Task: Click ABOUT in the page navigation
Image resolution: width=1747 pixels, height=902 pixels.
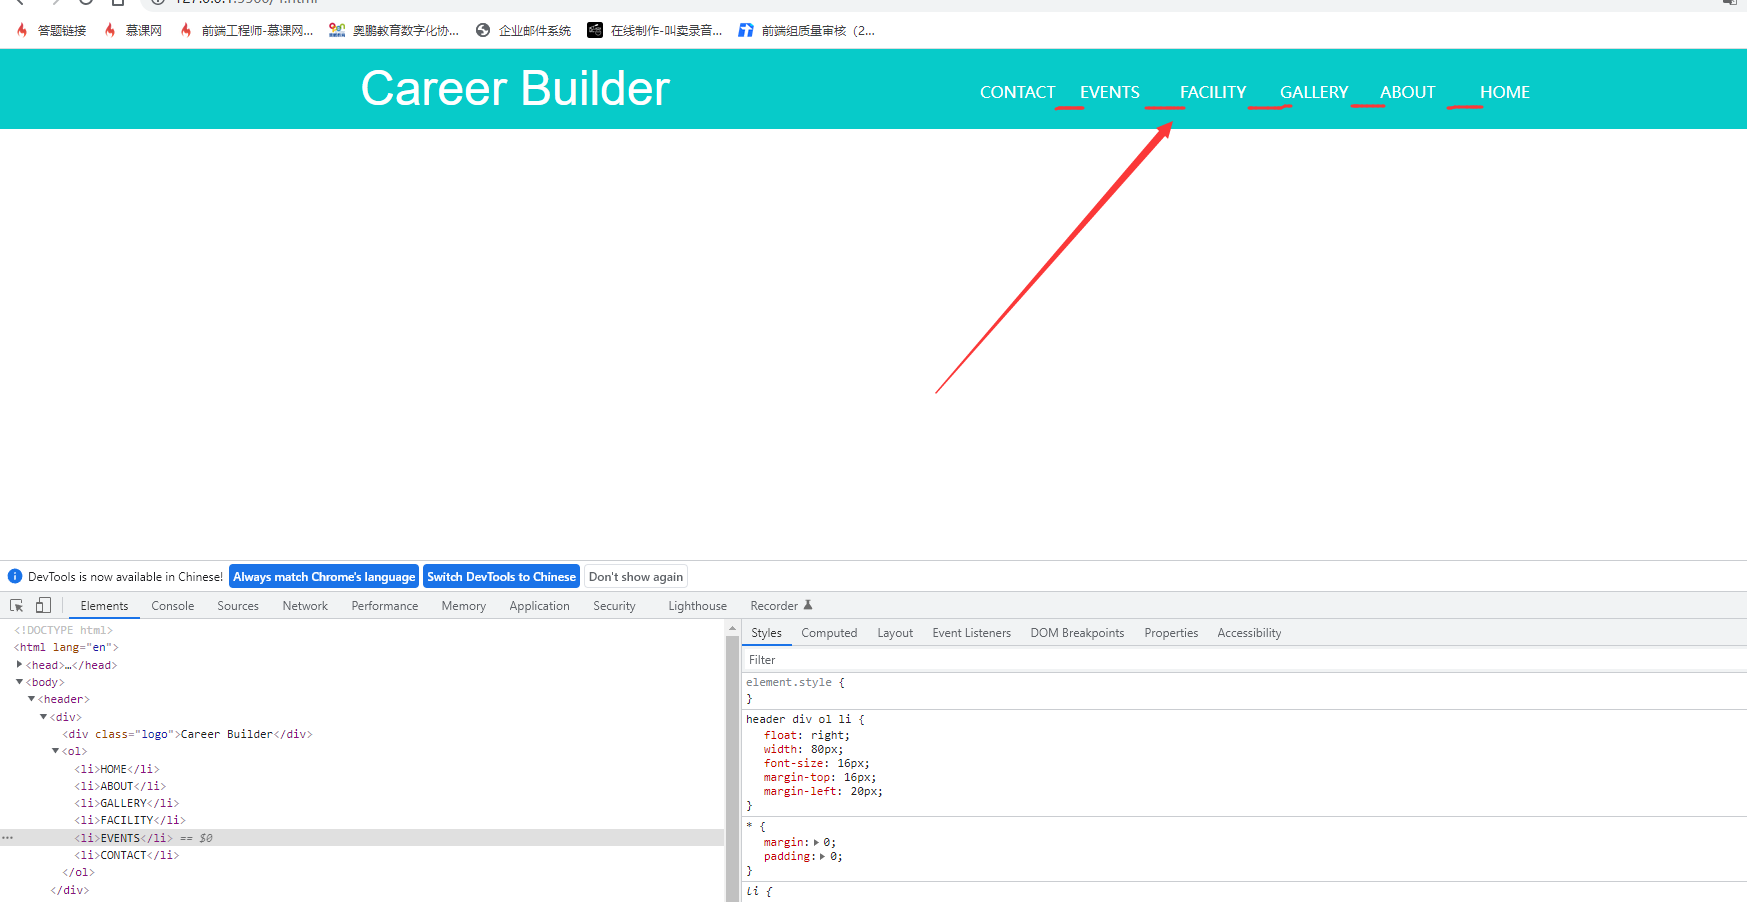Action: point(1408,92)
